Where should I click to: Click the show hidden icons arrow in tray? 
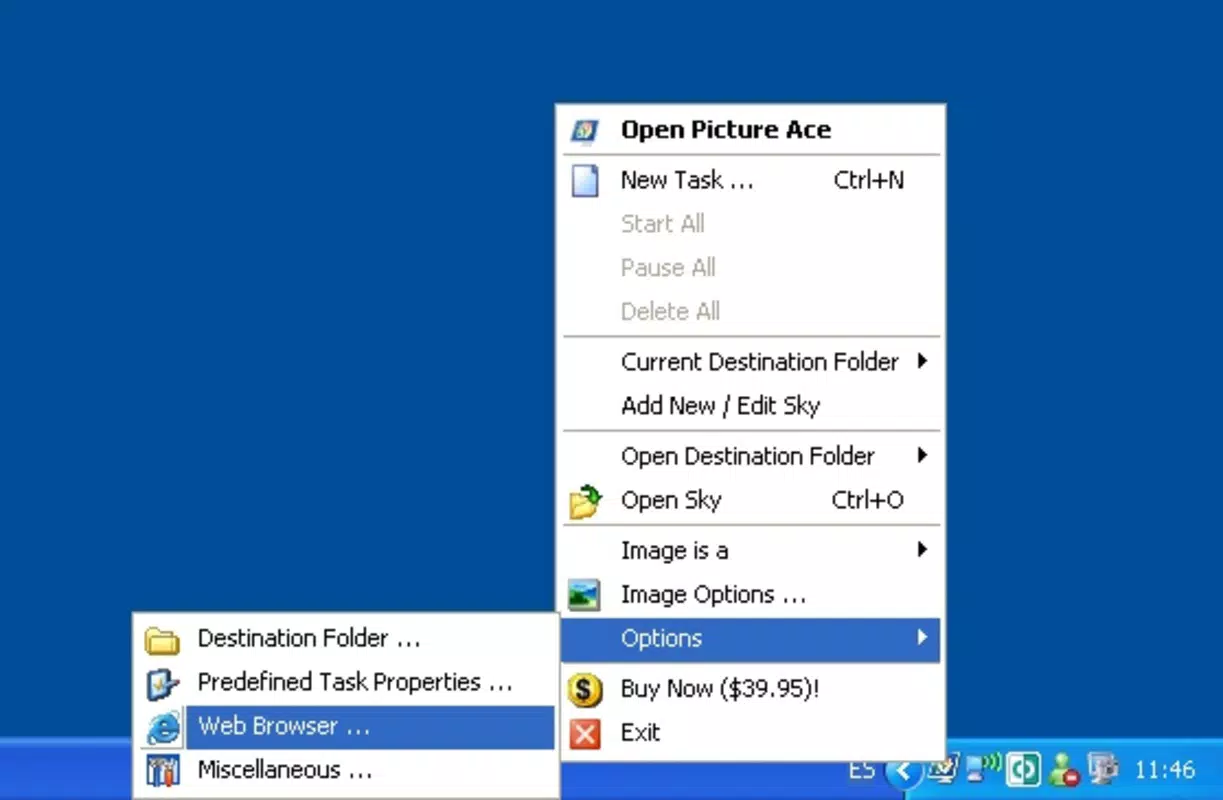tap(903, 770)
